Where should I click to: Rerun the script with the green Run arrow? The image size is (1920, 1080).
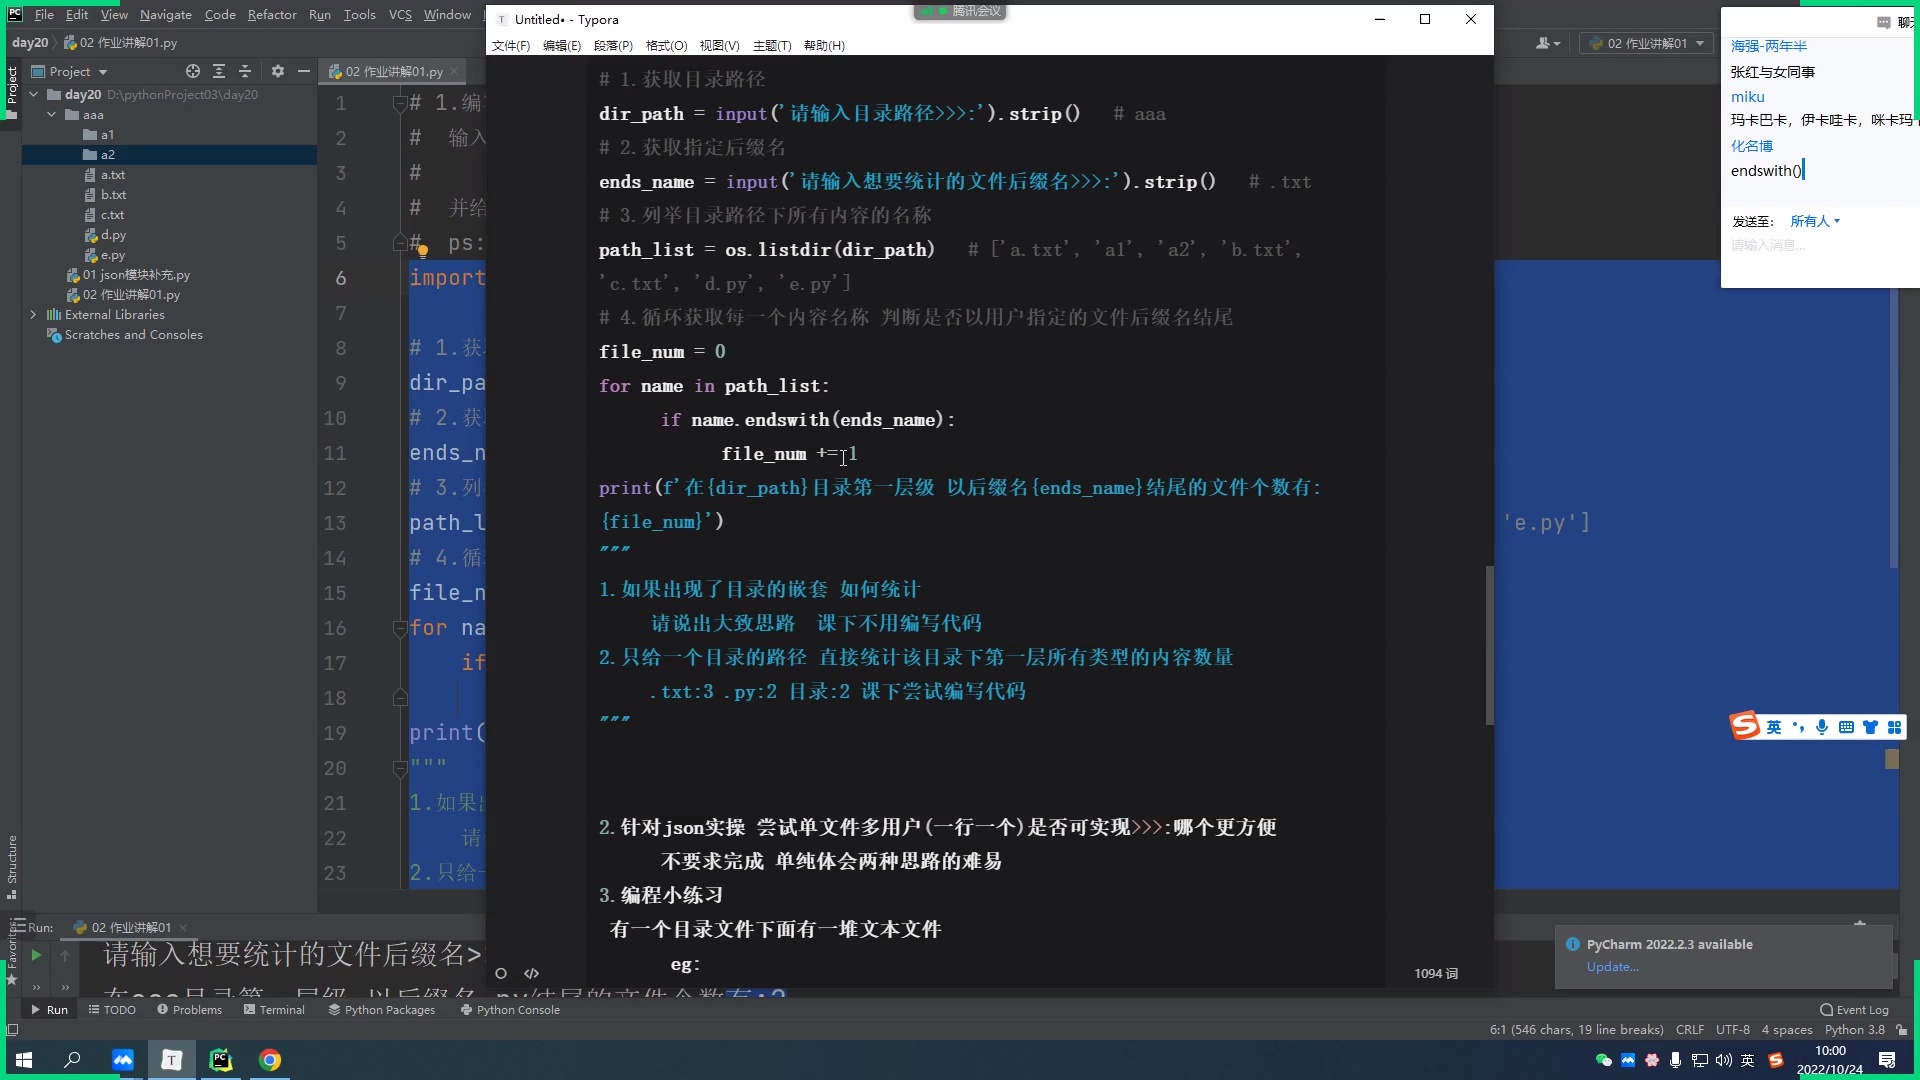point(36,955)
